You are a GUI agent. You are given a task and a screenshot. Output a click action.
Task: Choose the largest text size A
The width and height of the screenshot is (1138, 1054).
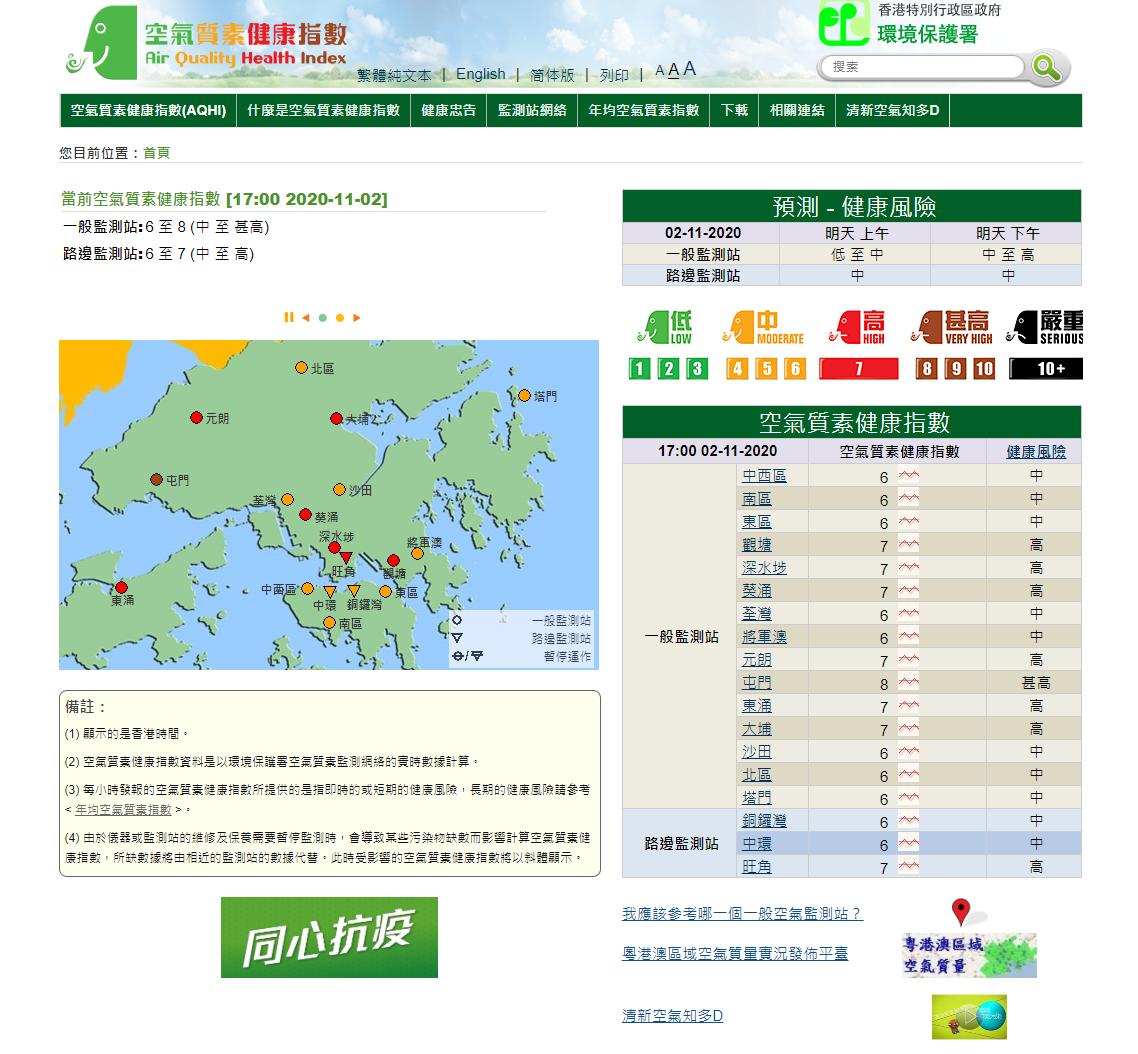point(690,70)
